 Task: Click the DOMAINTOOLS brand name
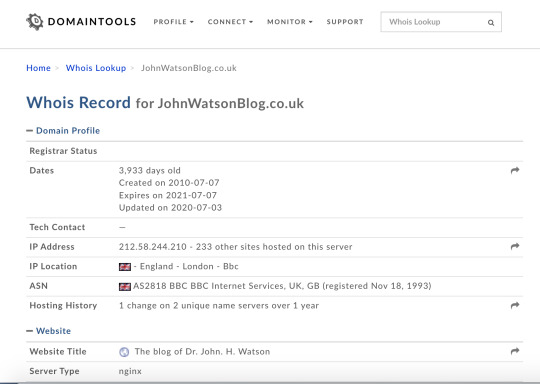coord(92,22)
